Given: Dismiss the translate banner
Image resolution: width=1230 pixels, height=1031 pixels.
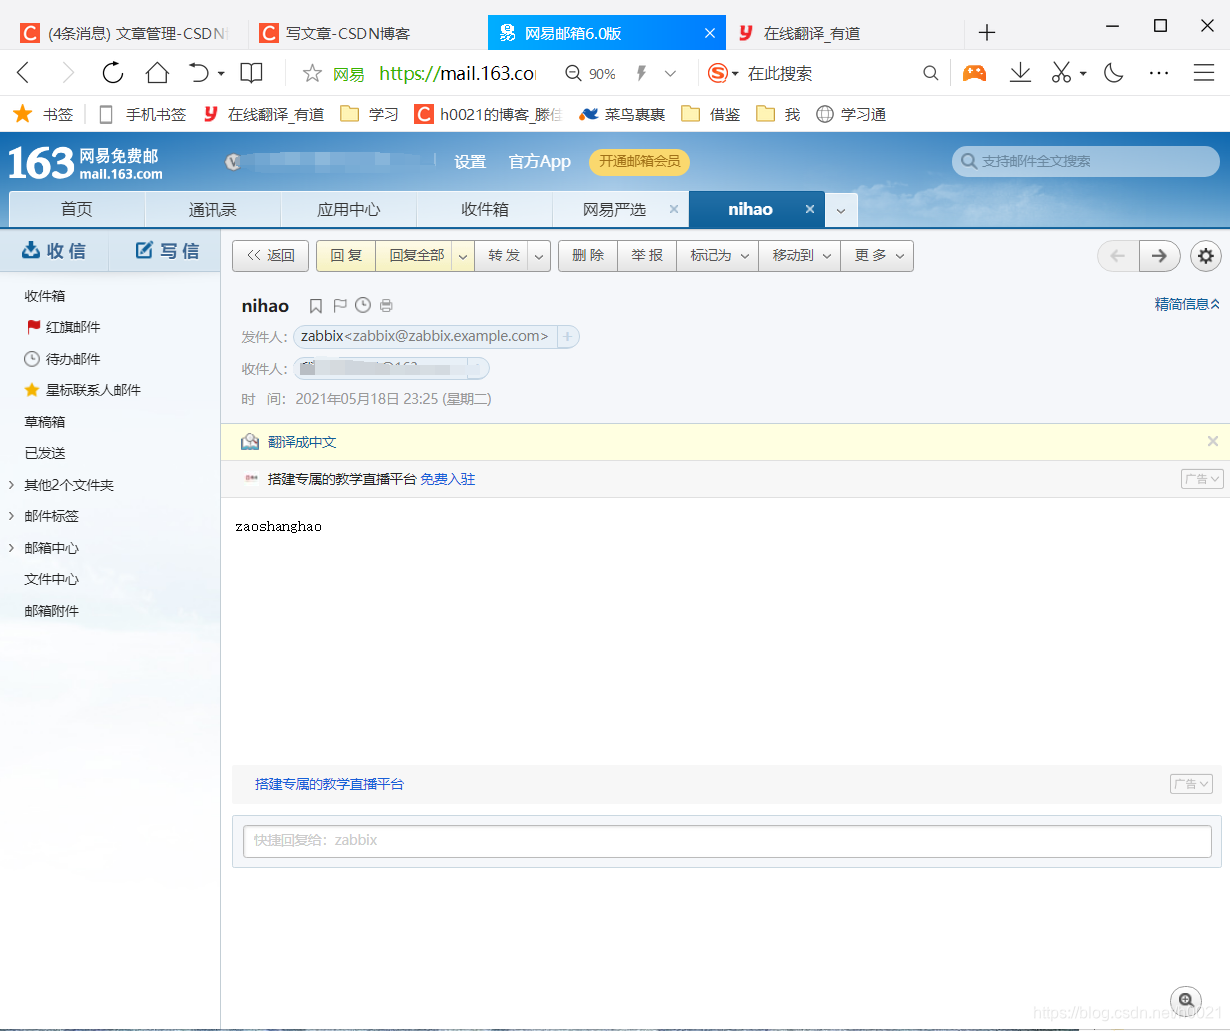Looking at the screenshot, I should point(1212,441).
